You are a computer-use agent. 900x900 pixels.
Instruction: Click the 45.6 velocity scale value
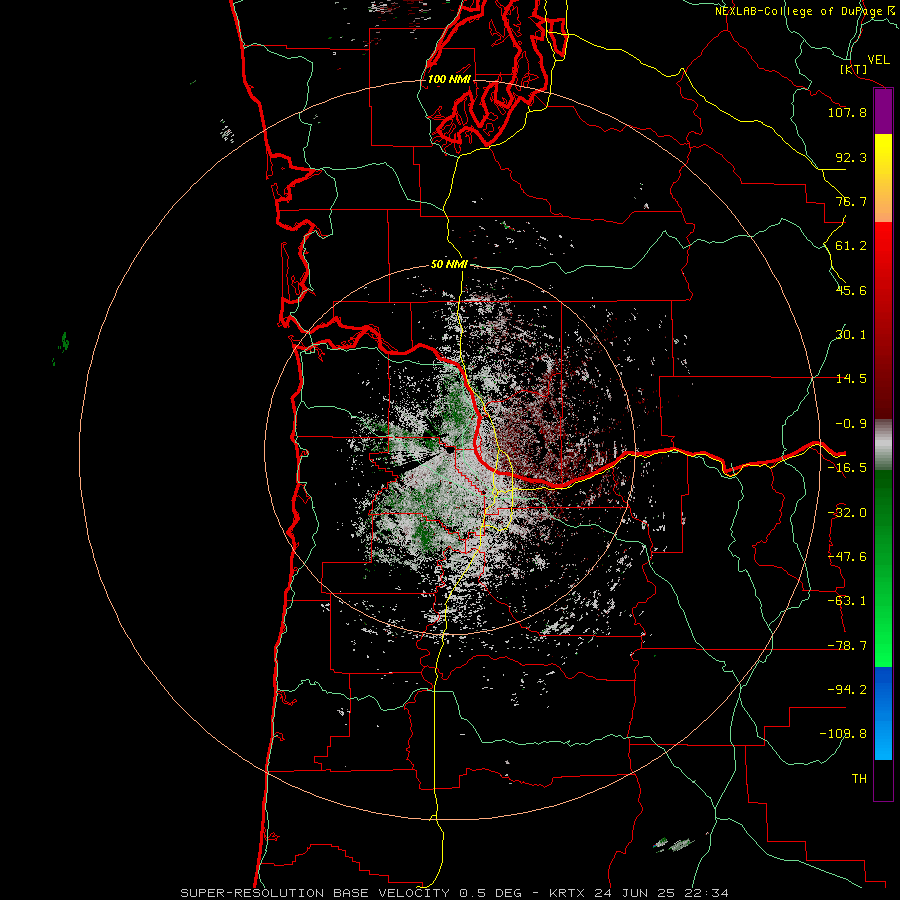pyautogui.click(x=851, y=290)
